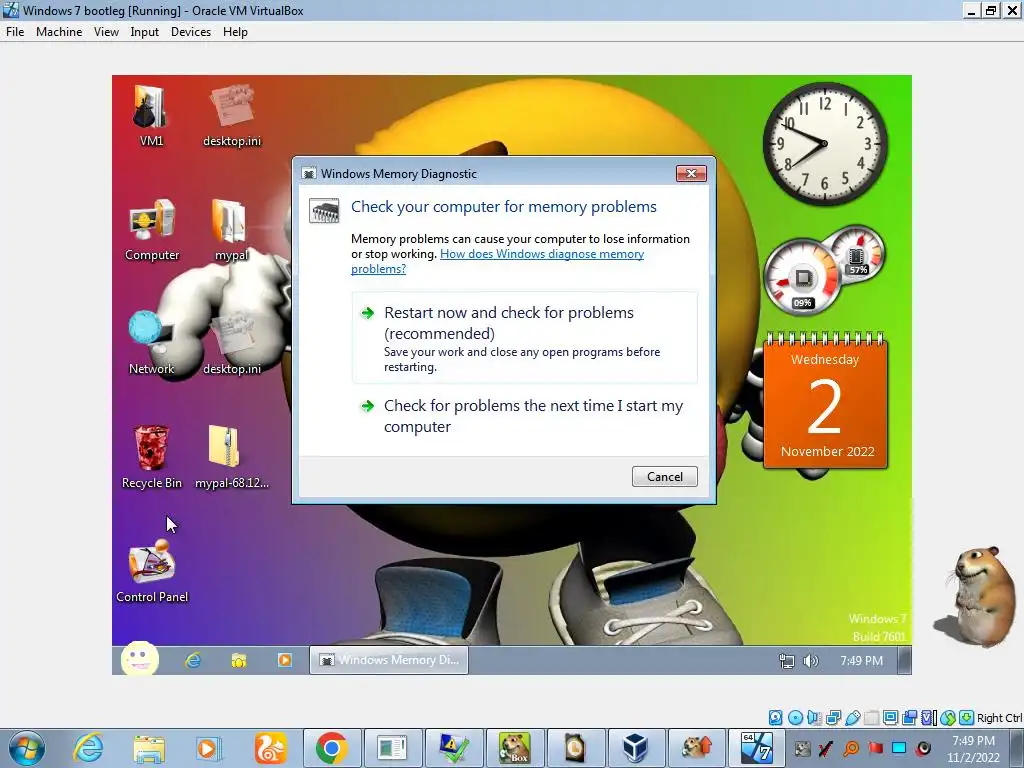
Task: Click the VirtualBox display status icon
Action: (x=891, y=718)
